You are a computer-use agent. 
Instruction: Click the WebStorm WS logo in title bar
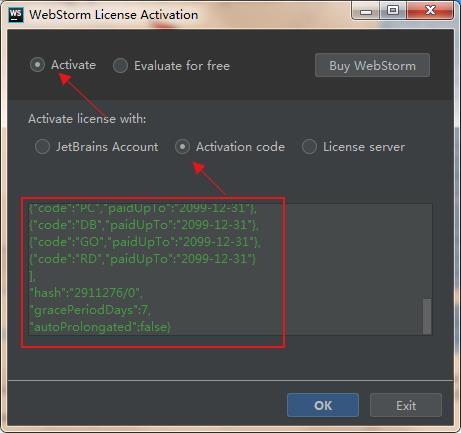coord(16,15)
